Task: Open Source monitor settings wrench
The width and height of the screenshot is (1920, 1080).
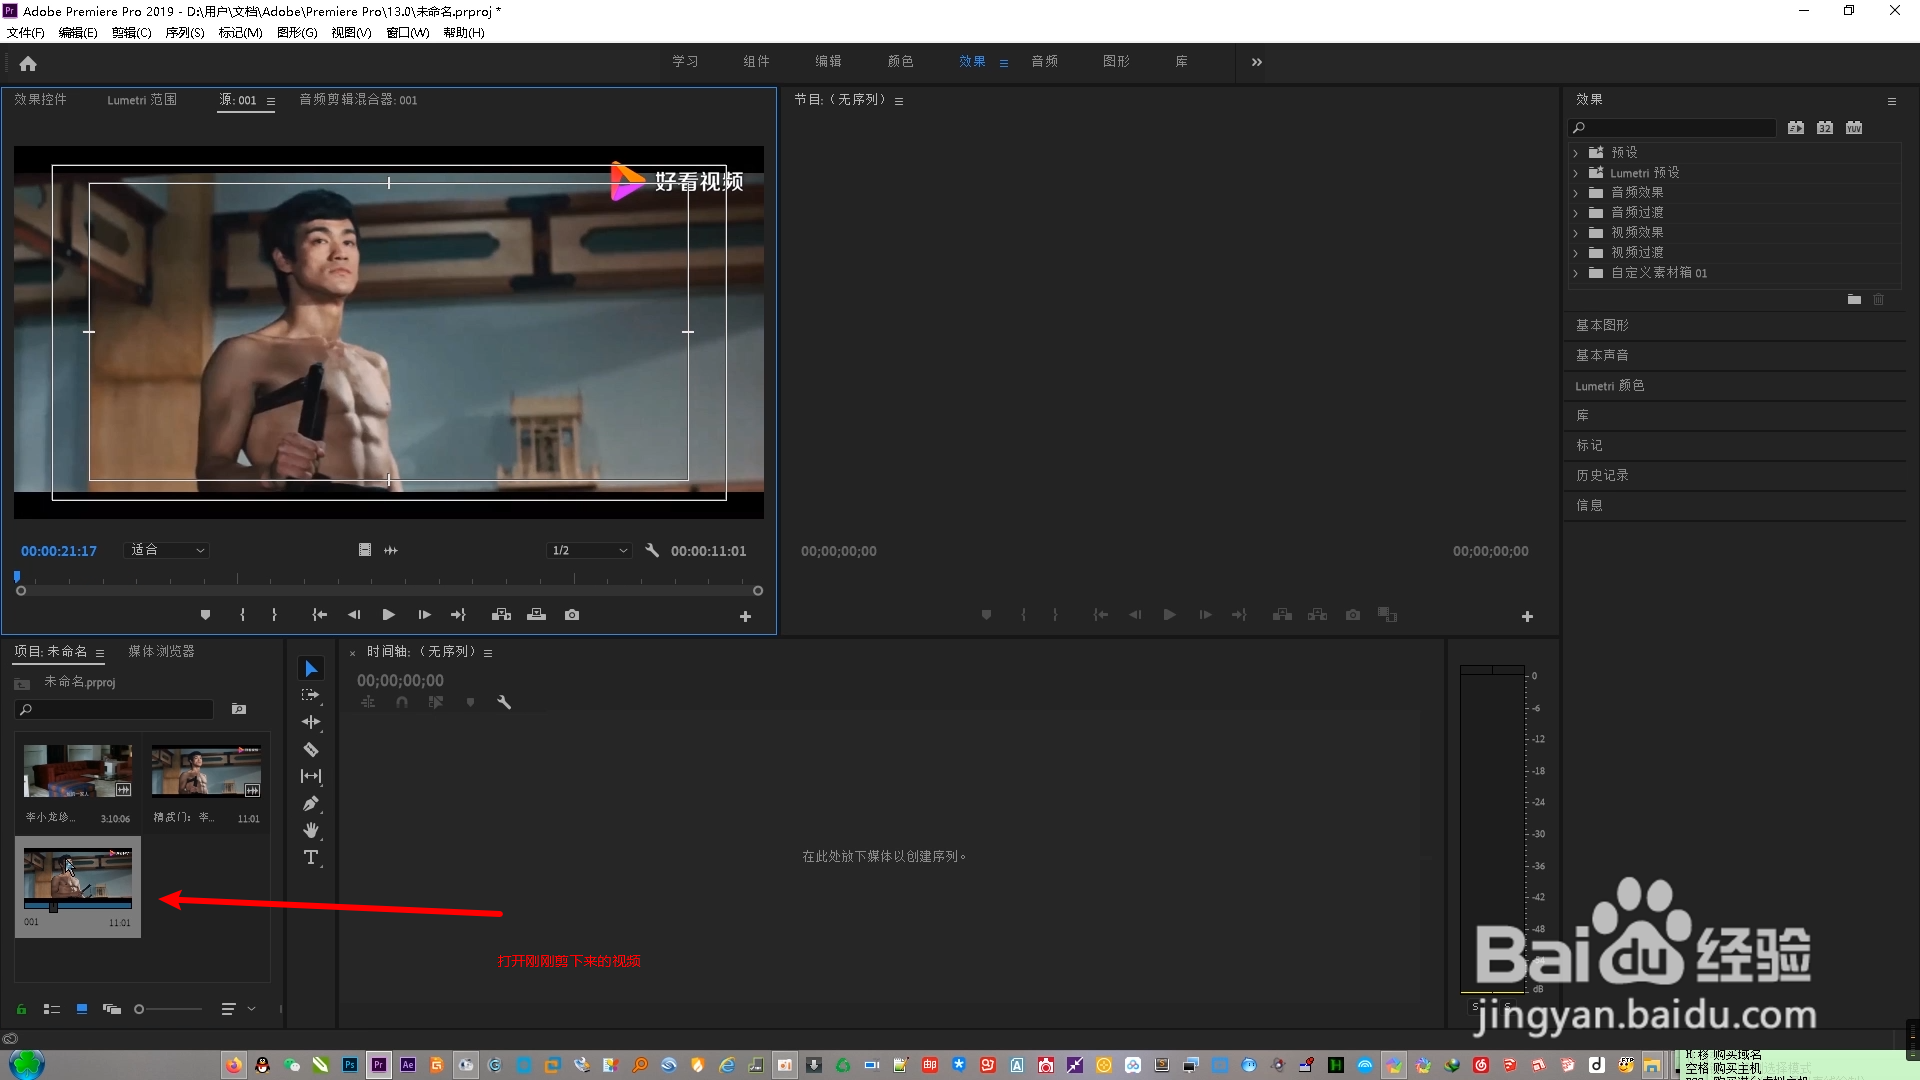Action: (652, 550)
